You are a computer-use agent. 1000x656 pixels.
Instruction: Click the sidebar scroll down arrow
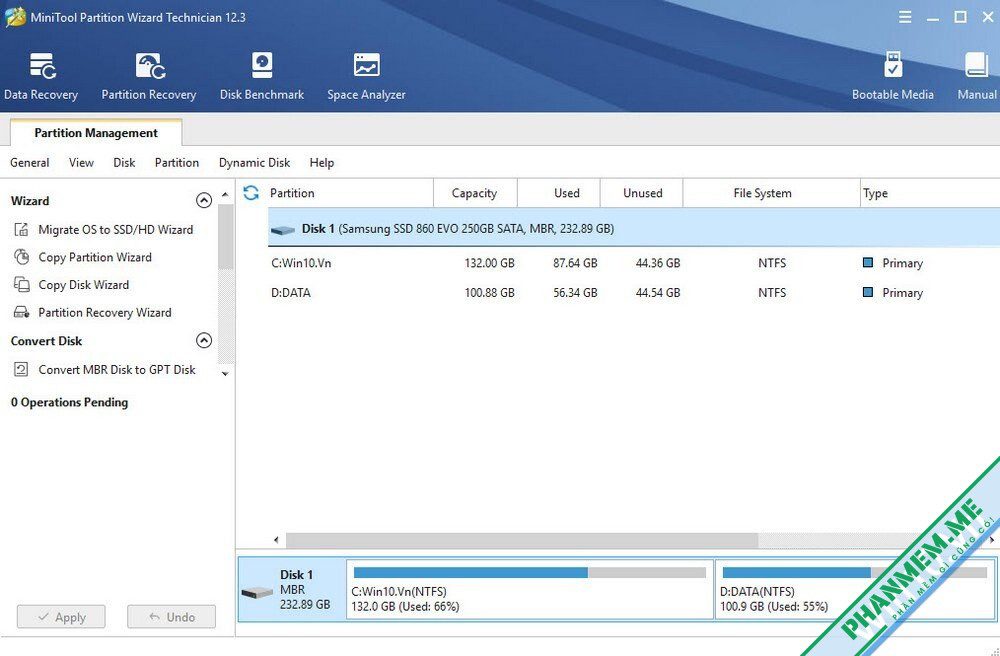pos(225,374)
